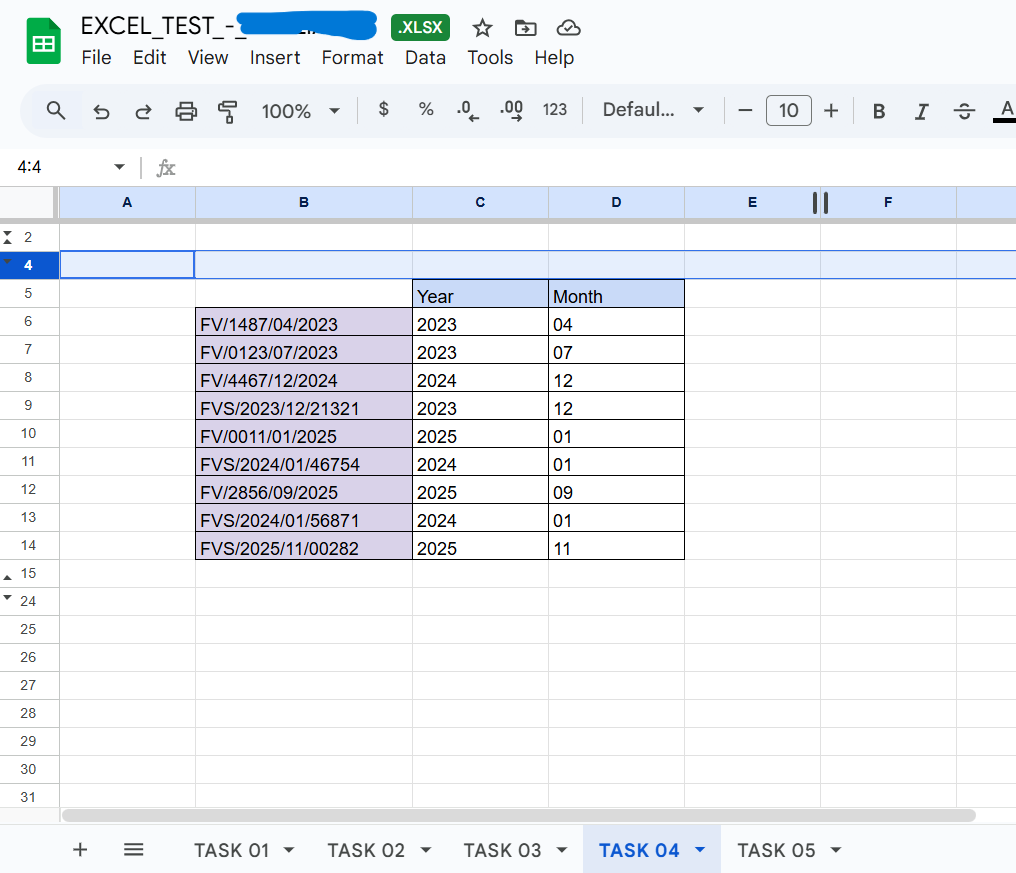Click the font size input field
The image size is (1016, 873).
point(789,111)
